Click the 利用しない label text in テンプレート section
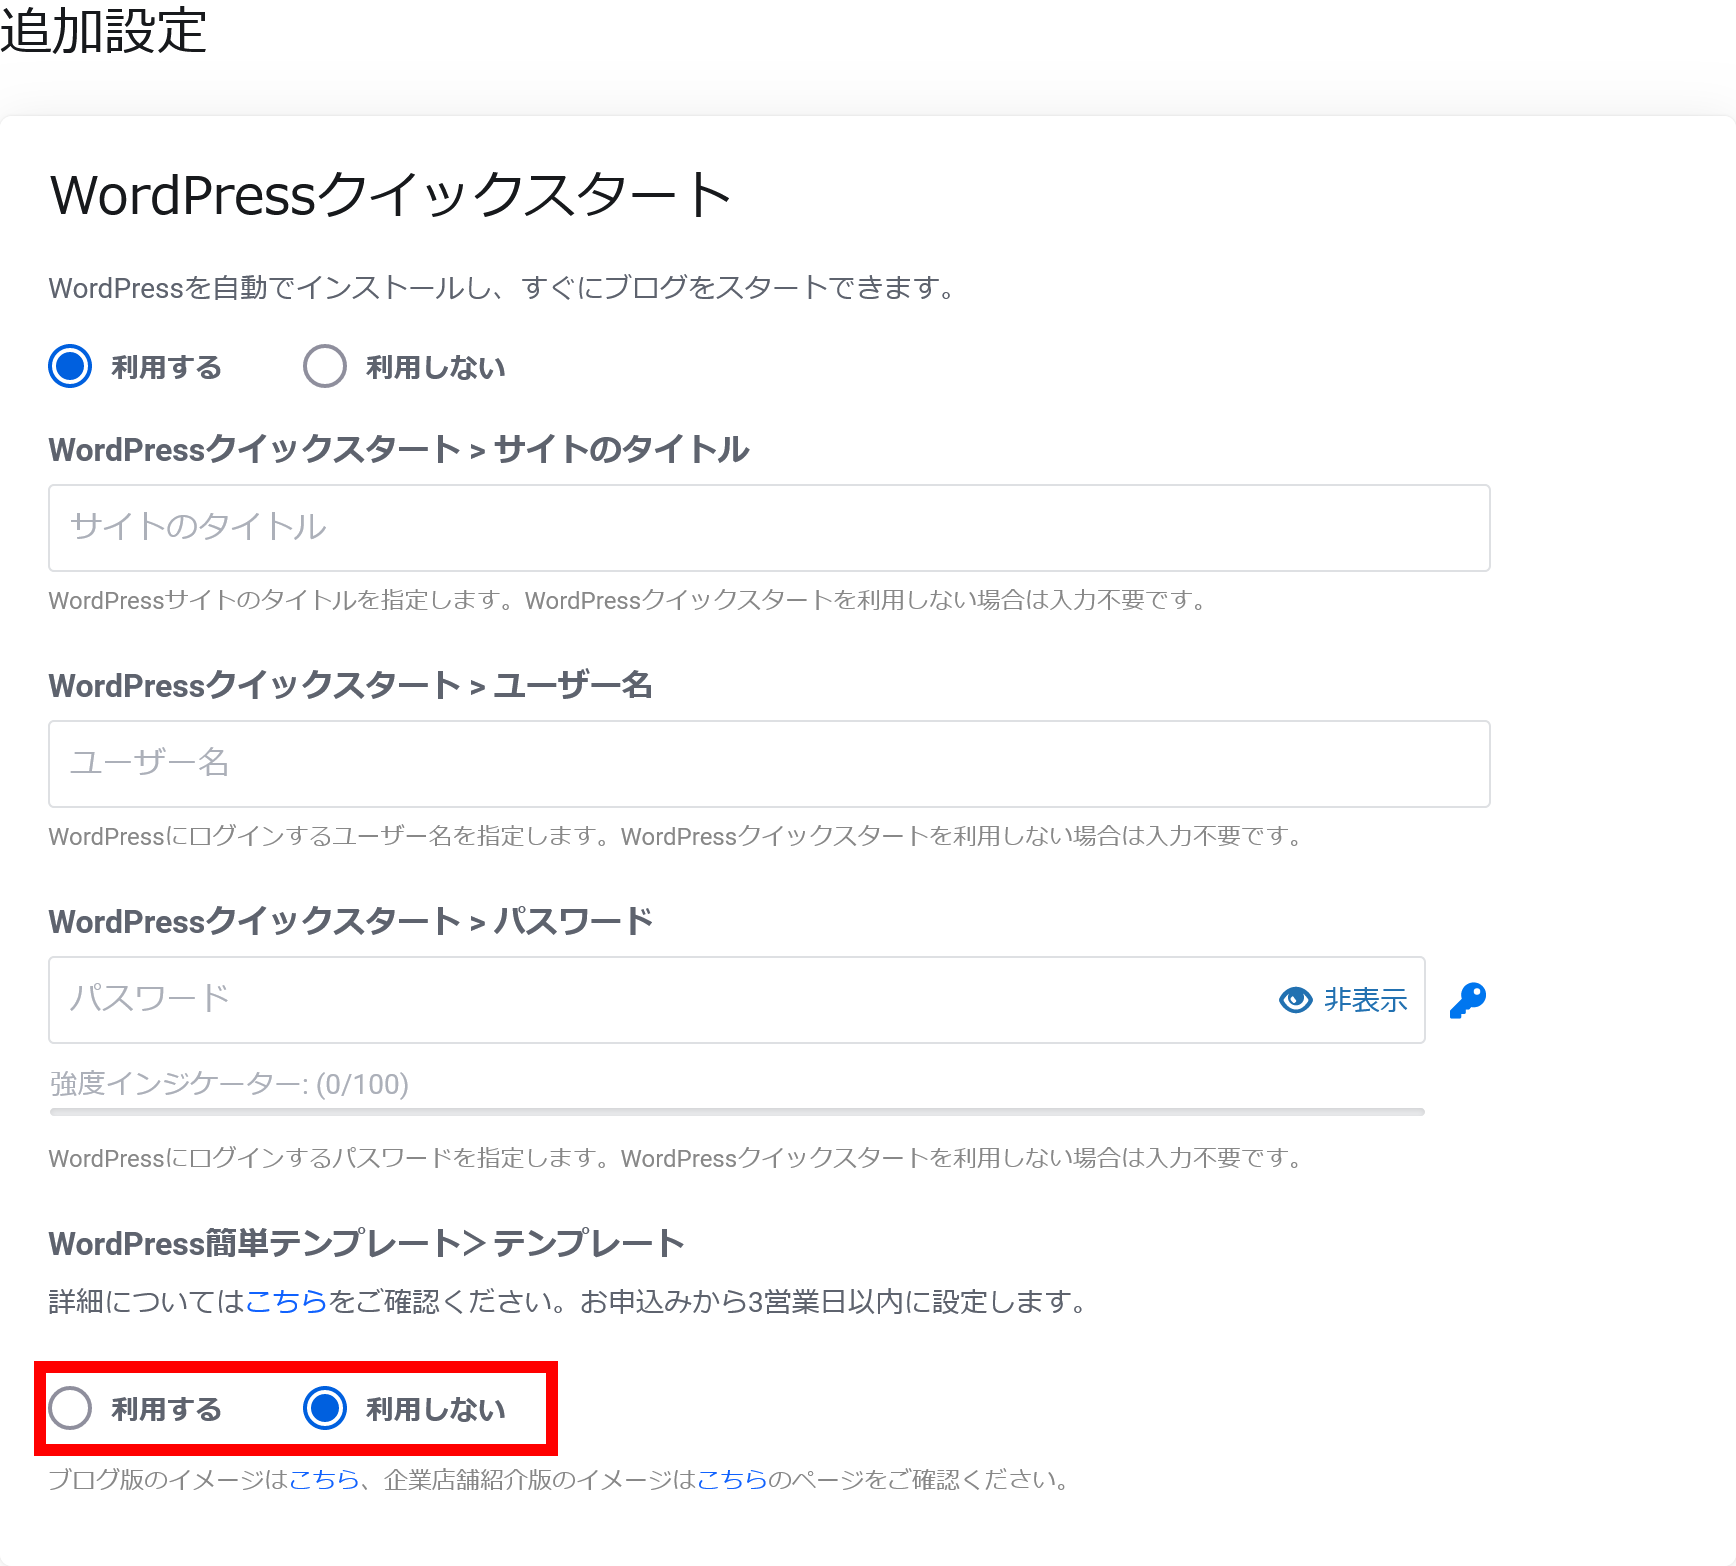This screenshot has height=1566, width=1736. coord(435,1409)
